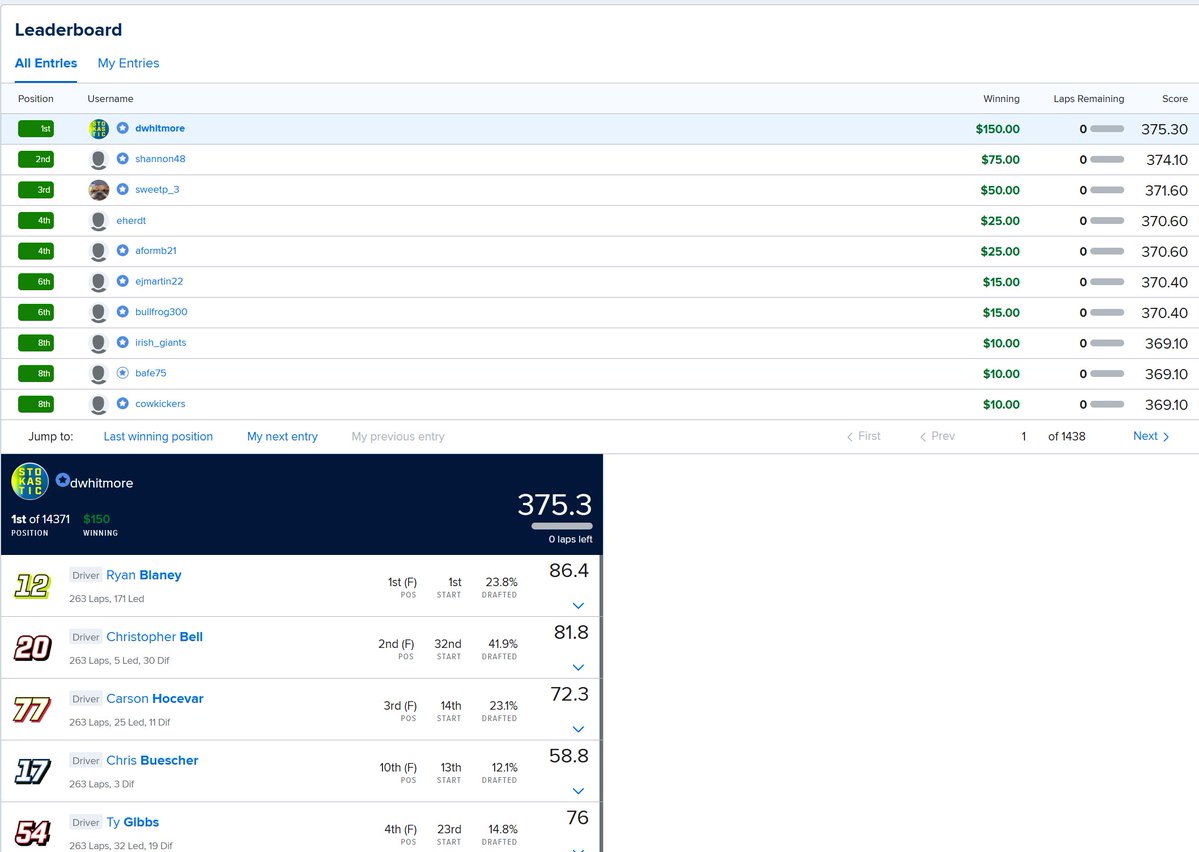The height and width of the screenshot is (852, 1199).
Task: Click the 374.10 score value
Action: 1167,160
